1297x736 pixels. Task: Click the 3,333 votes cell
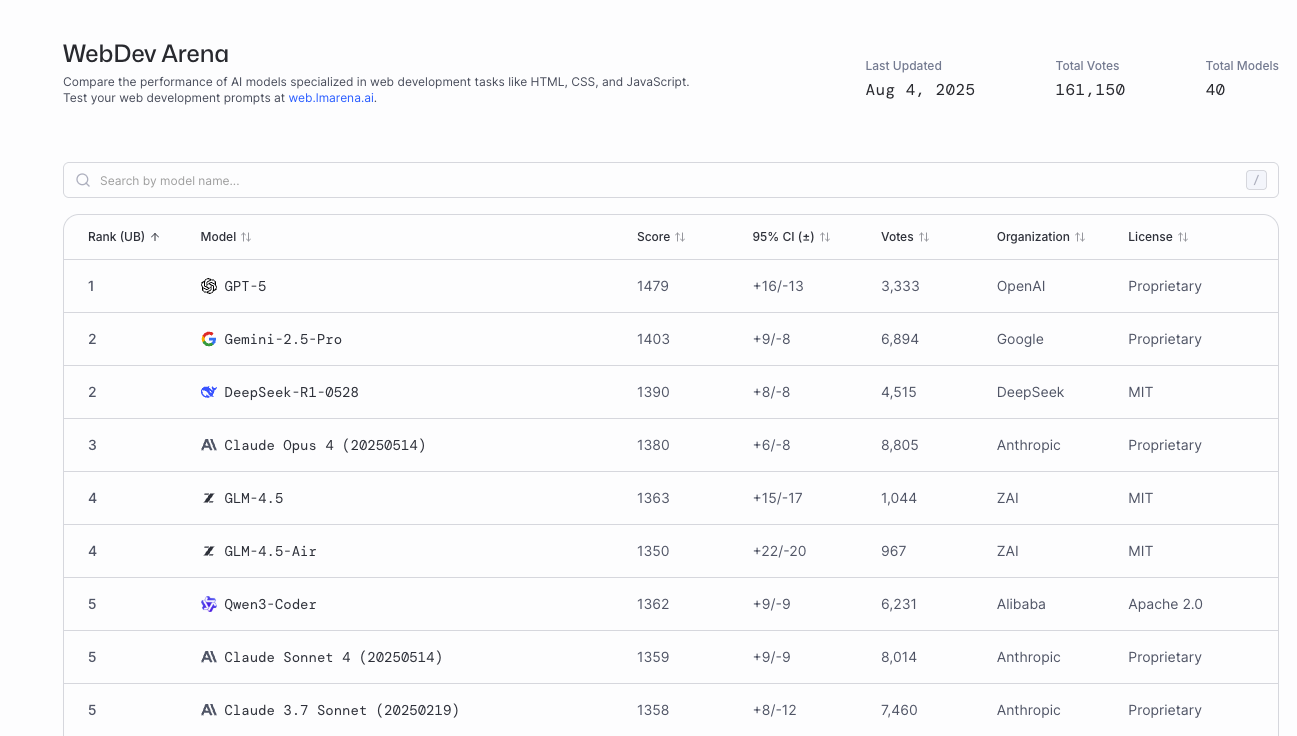pos(900,286)
